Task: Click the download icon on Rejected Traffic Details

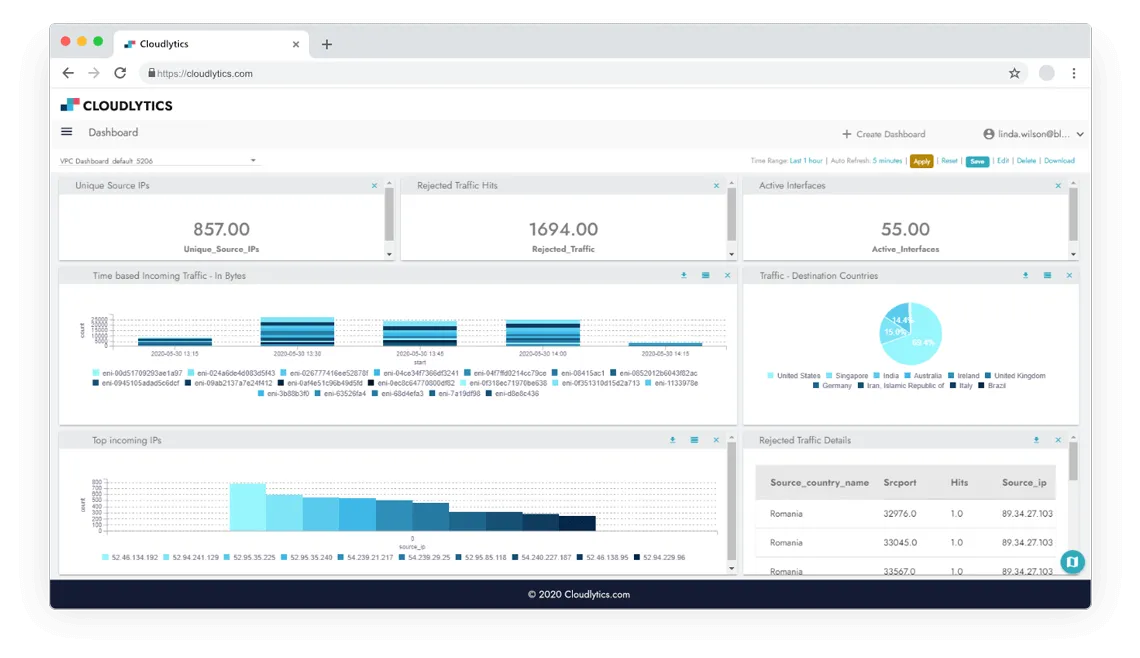Action: (x=1036, y=439)
